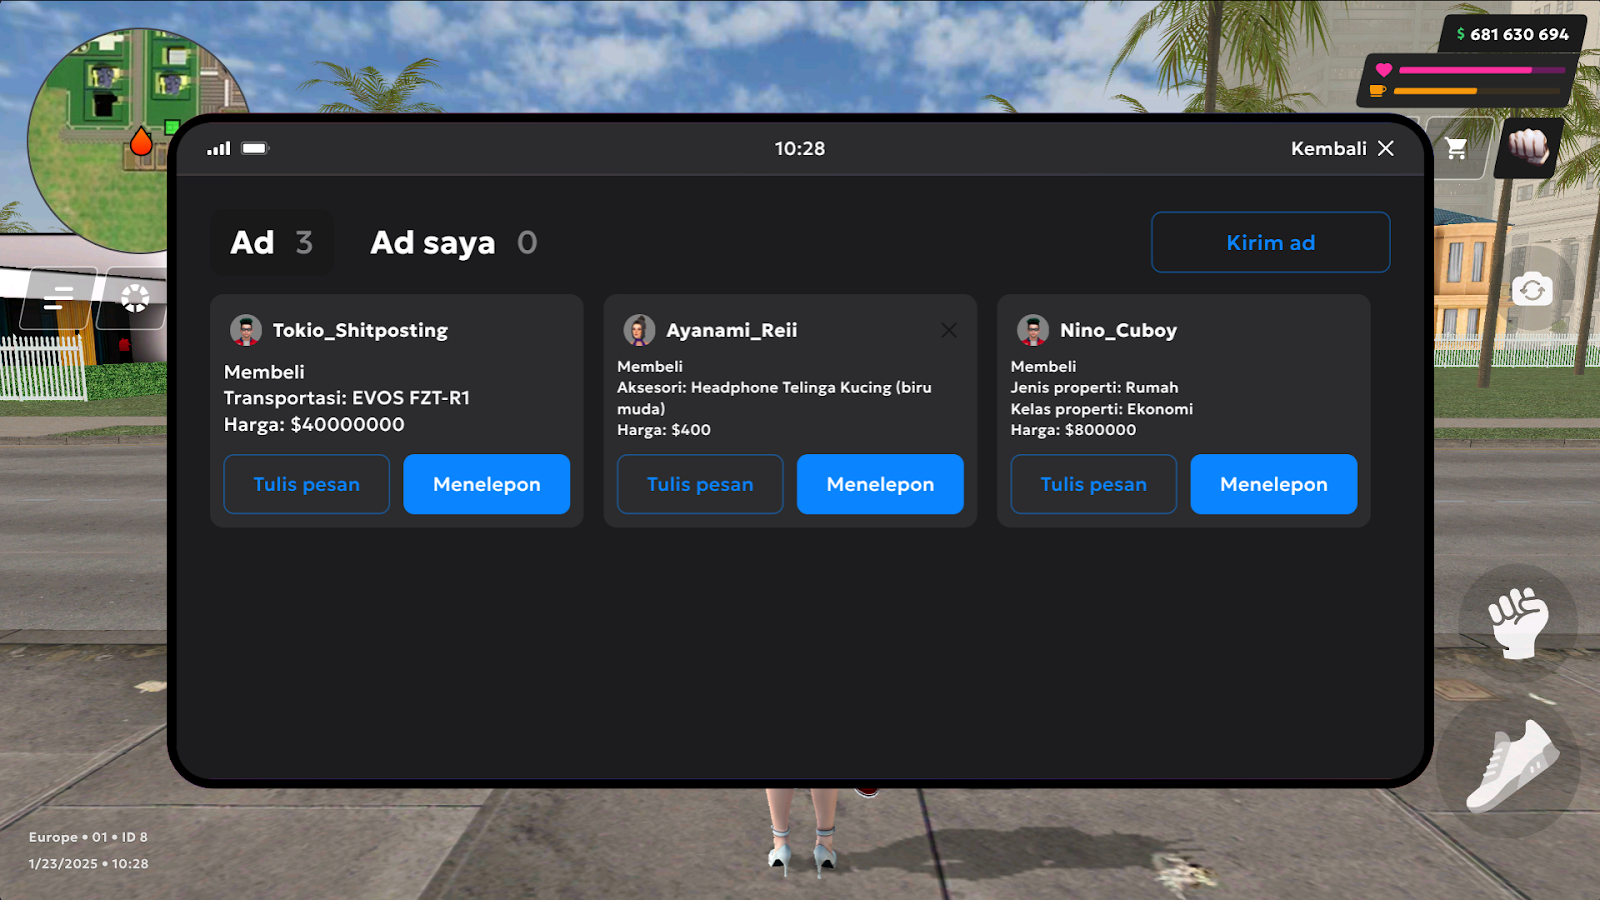
Task: Click the Harga: $800000 text
Action: [x=1073, y=430]
